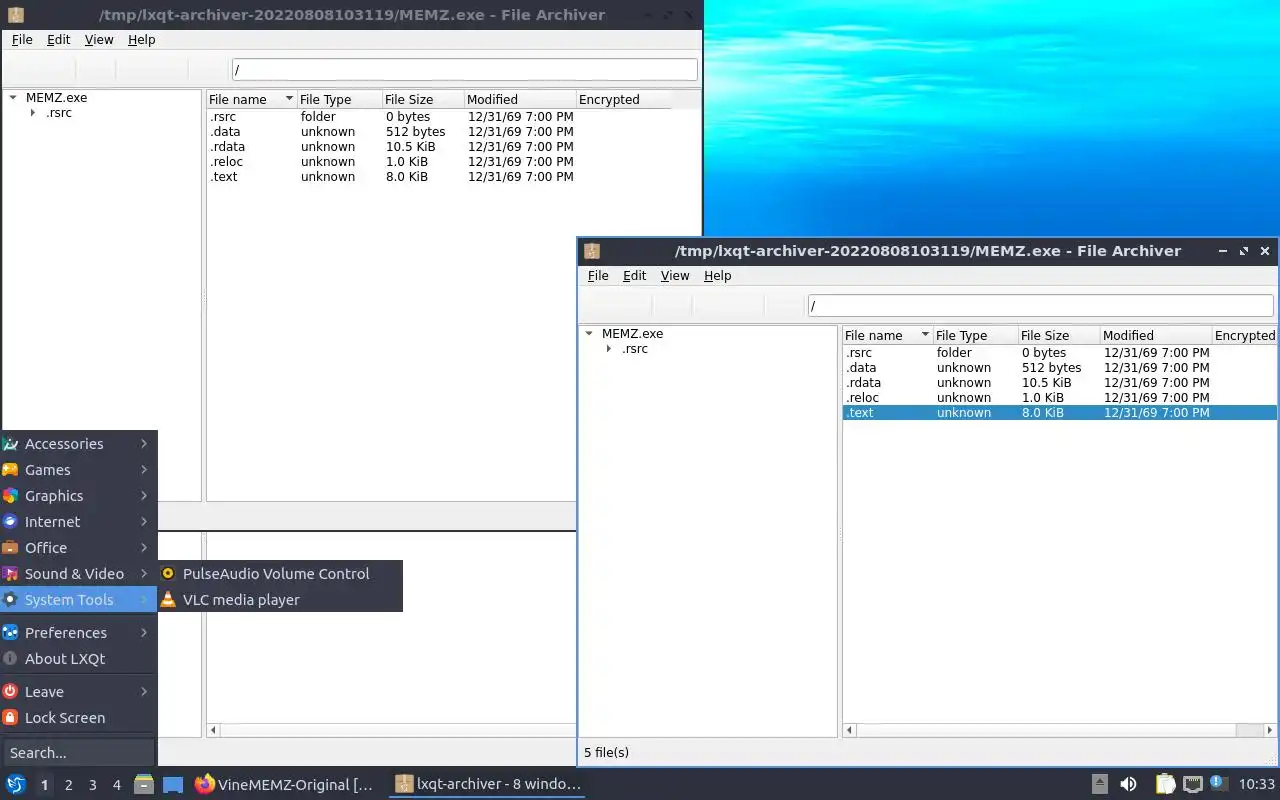Image resolution: width=1280 pixels, height=800 pixels.
Task: Select .rdata row in front archiver window
Action: coord(1059,383)
